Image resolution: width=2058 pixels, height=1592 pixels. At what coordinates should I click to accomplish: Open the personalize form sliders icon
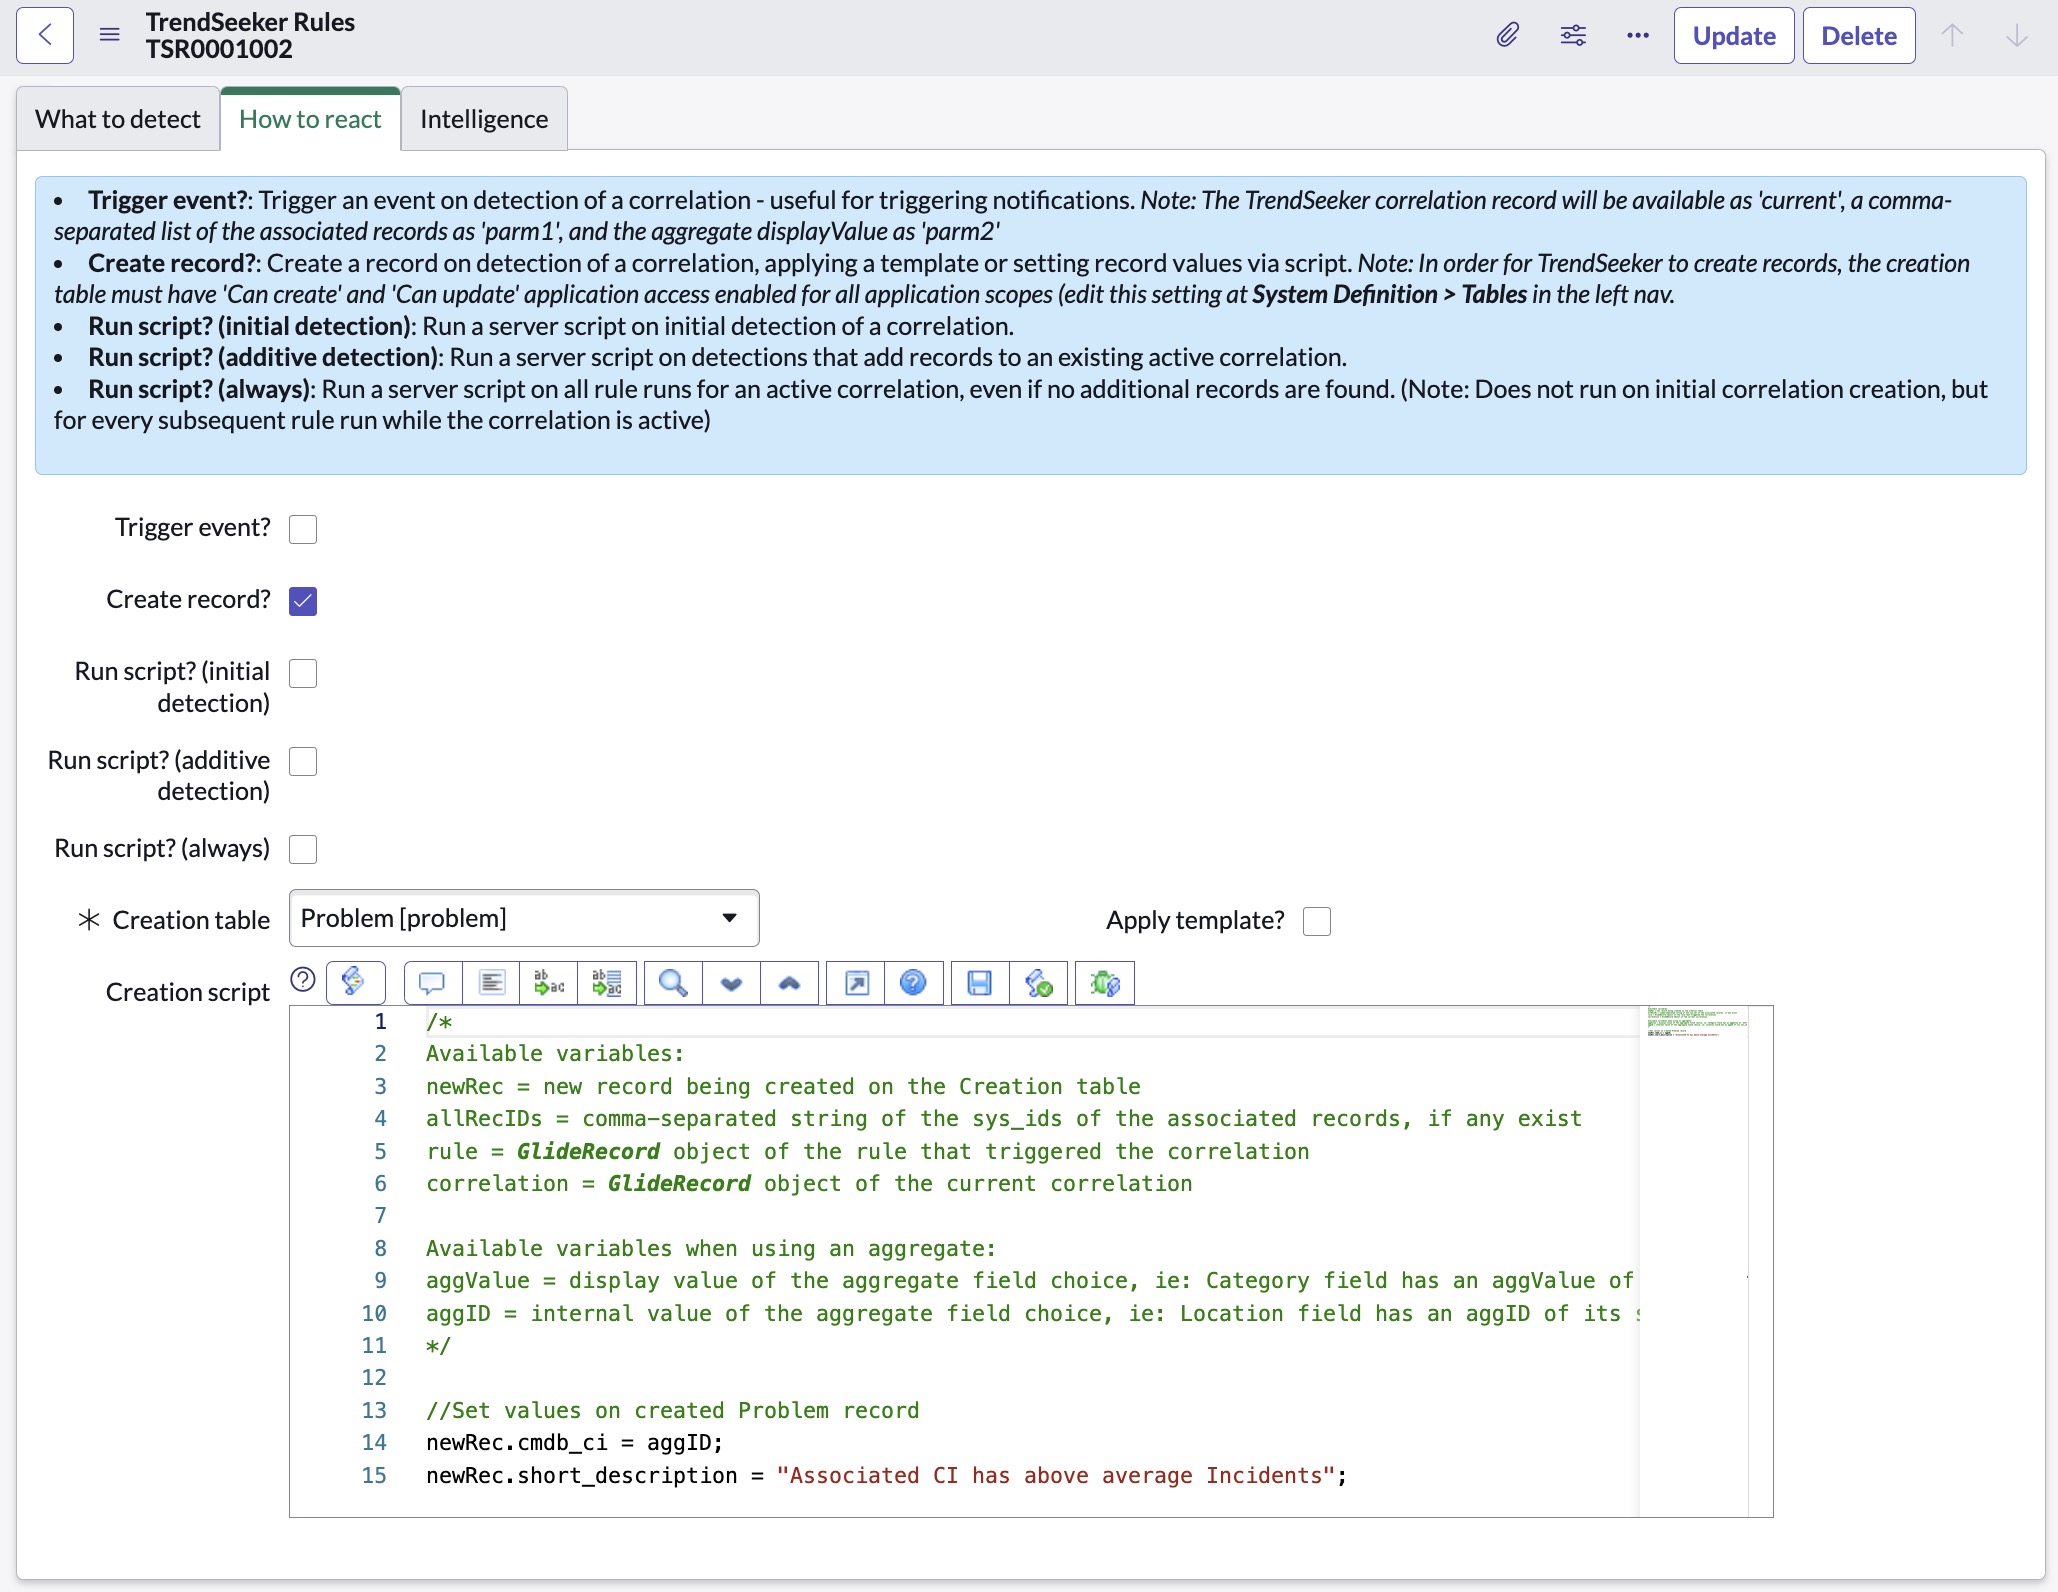point(1573,36)
